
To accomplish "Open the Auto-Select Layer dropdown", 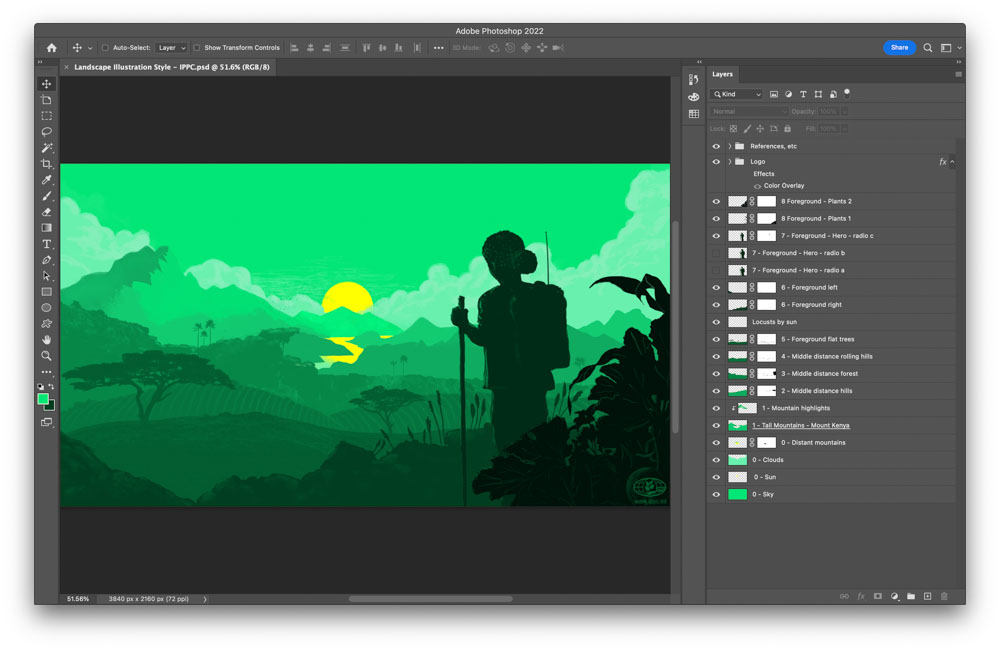I will coord(171,48).
